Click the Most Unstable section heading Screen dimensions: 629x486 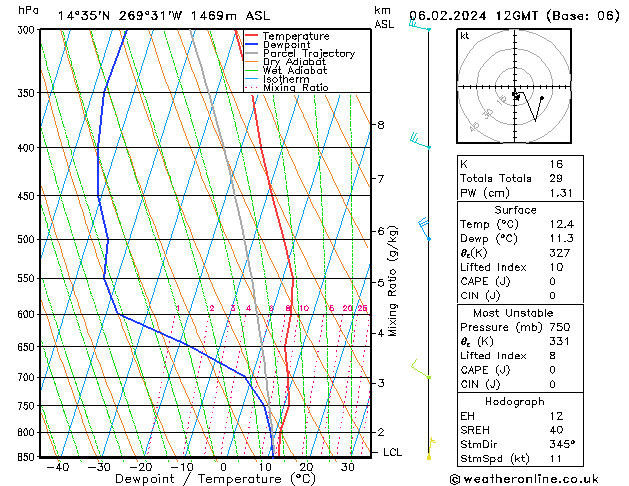513,313
